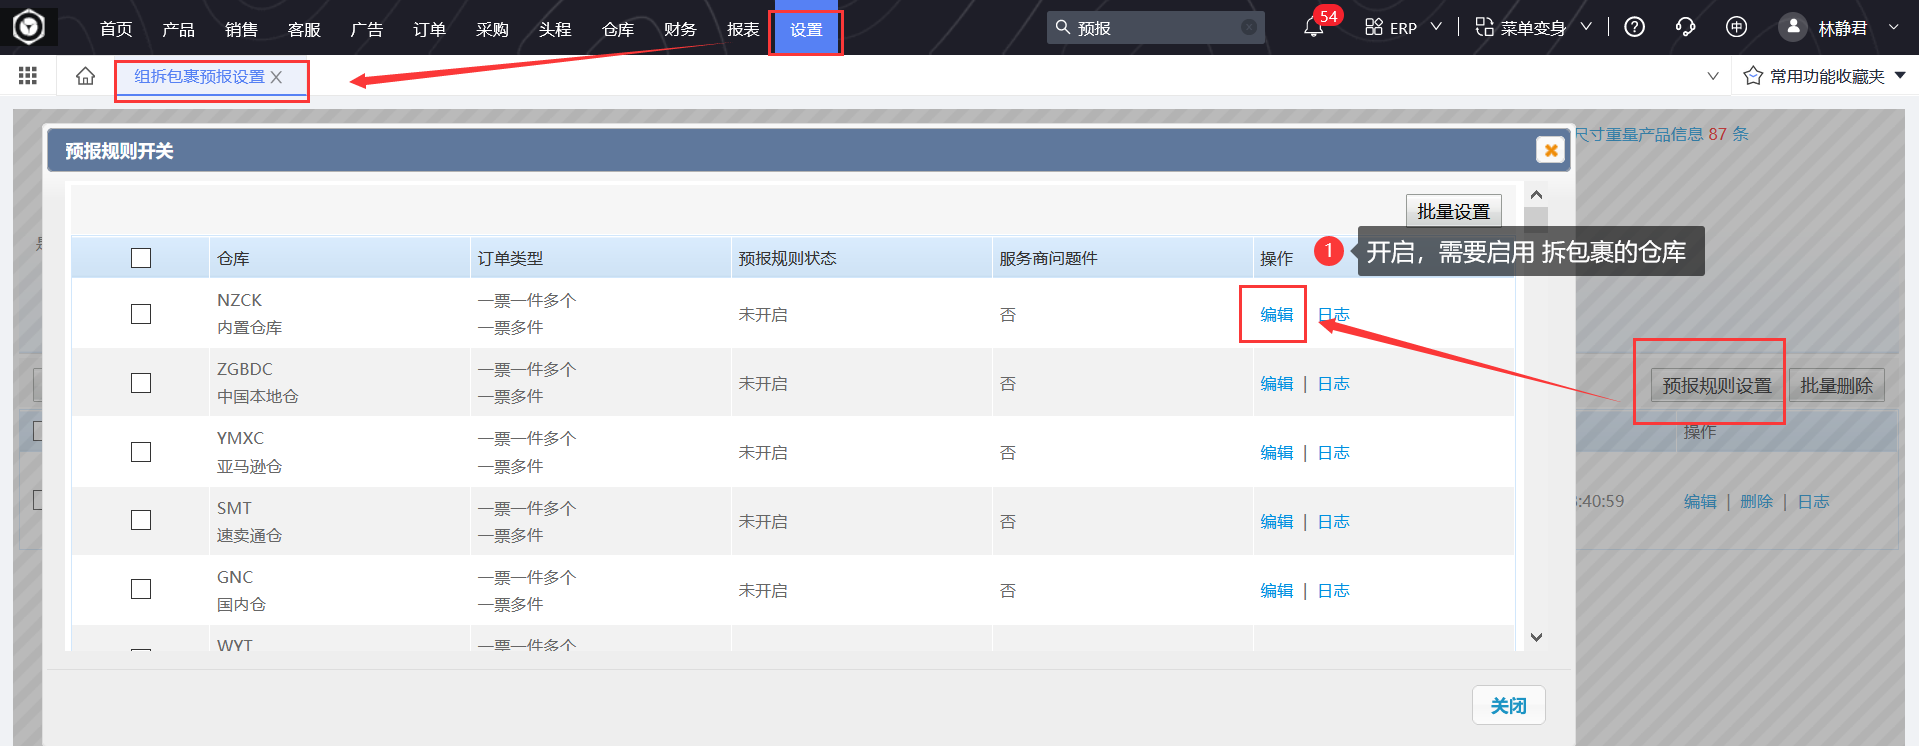This screenshot has height=746, width=1919.
Task: Go to the home icon tab
Action: (86, 76)
